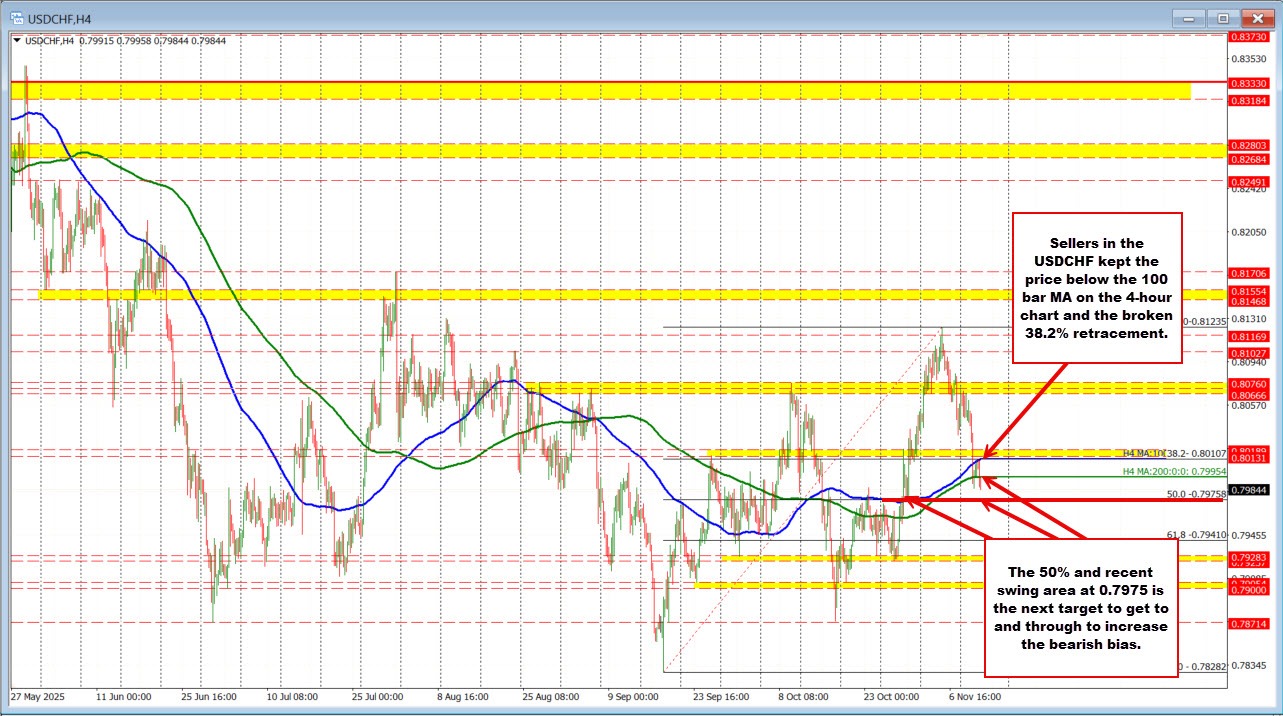Restore the chart window from the title bar
This screenshot has width=1283, height=716.
(1221, 17)
